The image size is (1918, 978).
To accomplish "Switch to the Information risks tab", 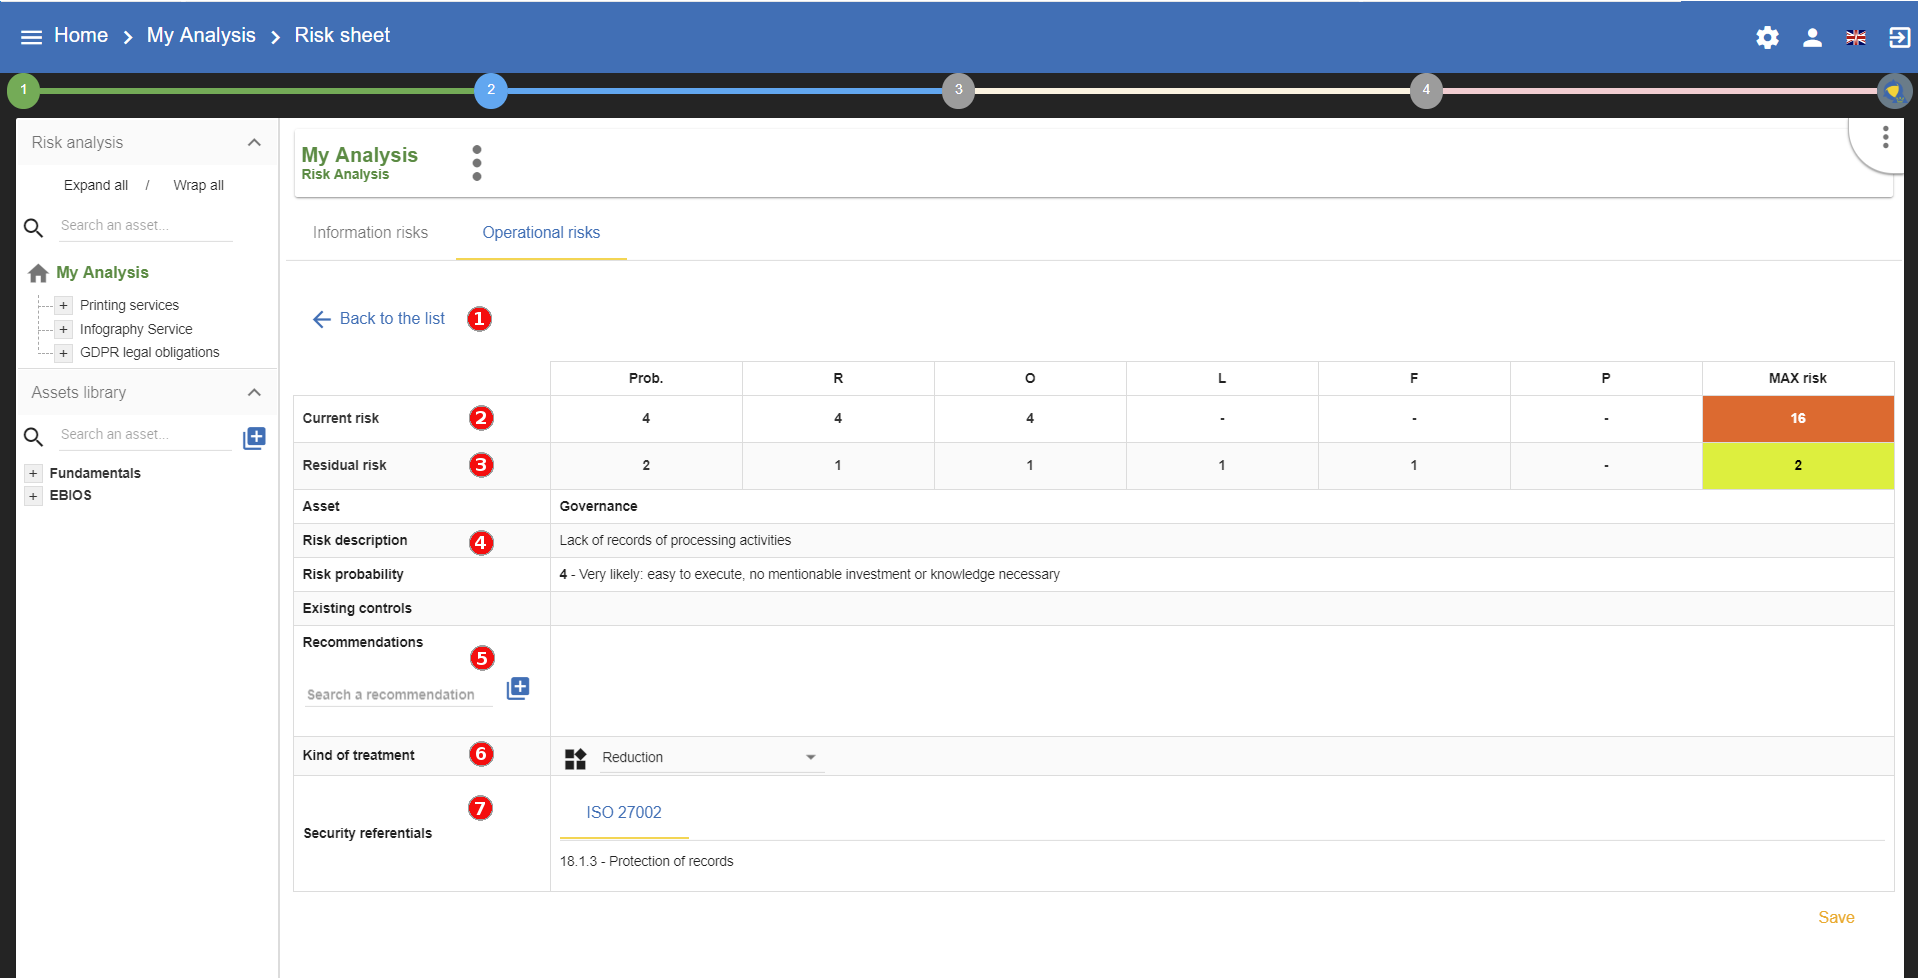I will tap(370, 233).
